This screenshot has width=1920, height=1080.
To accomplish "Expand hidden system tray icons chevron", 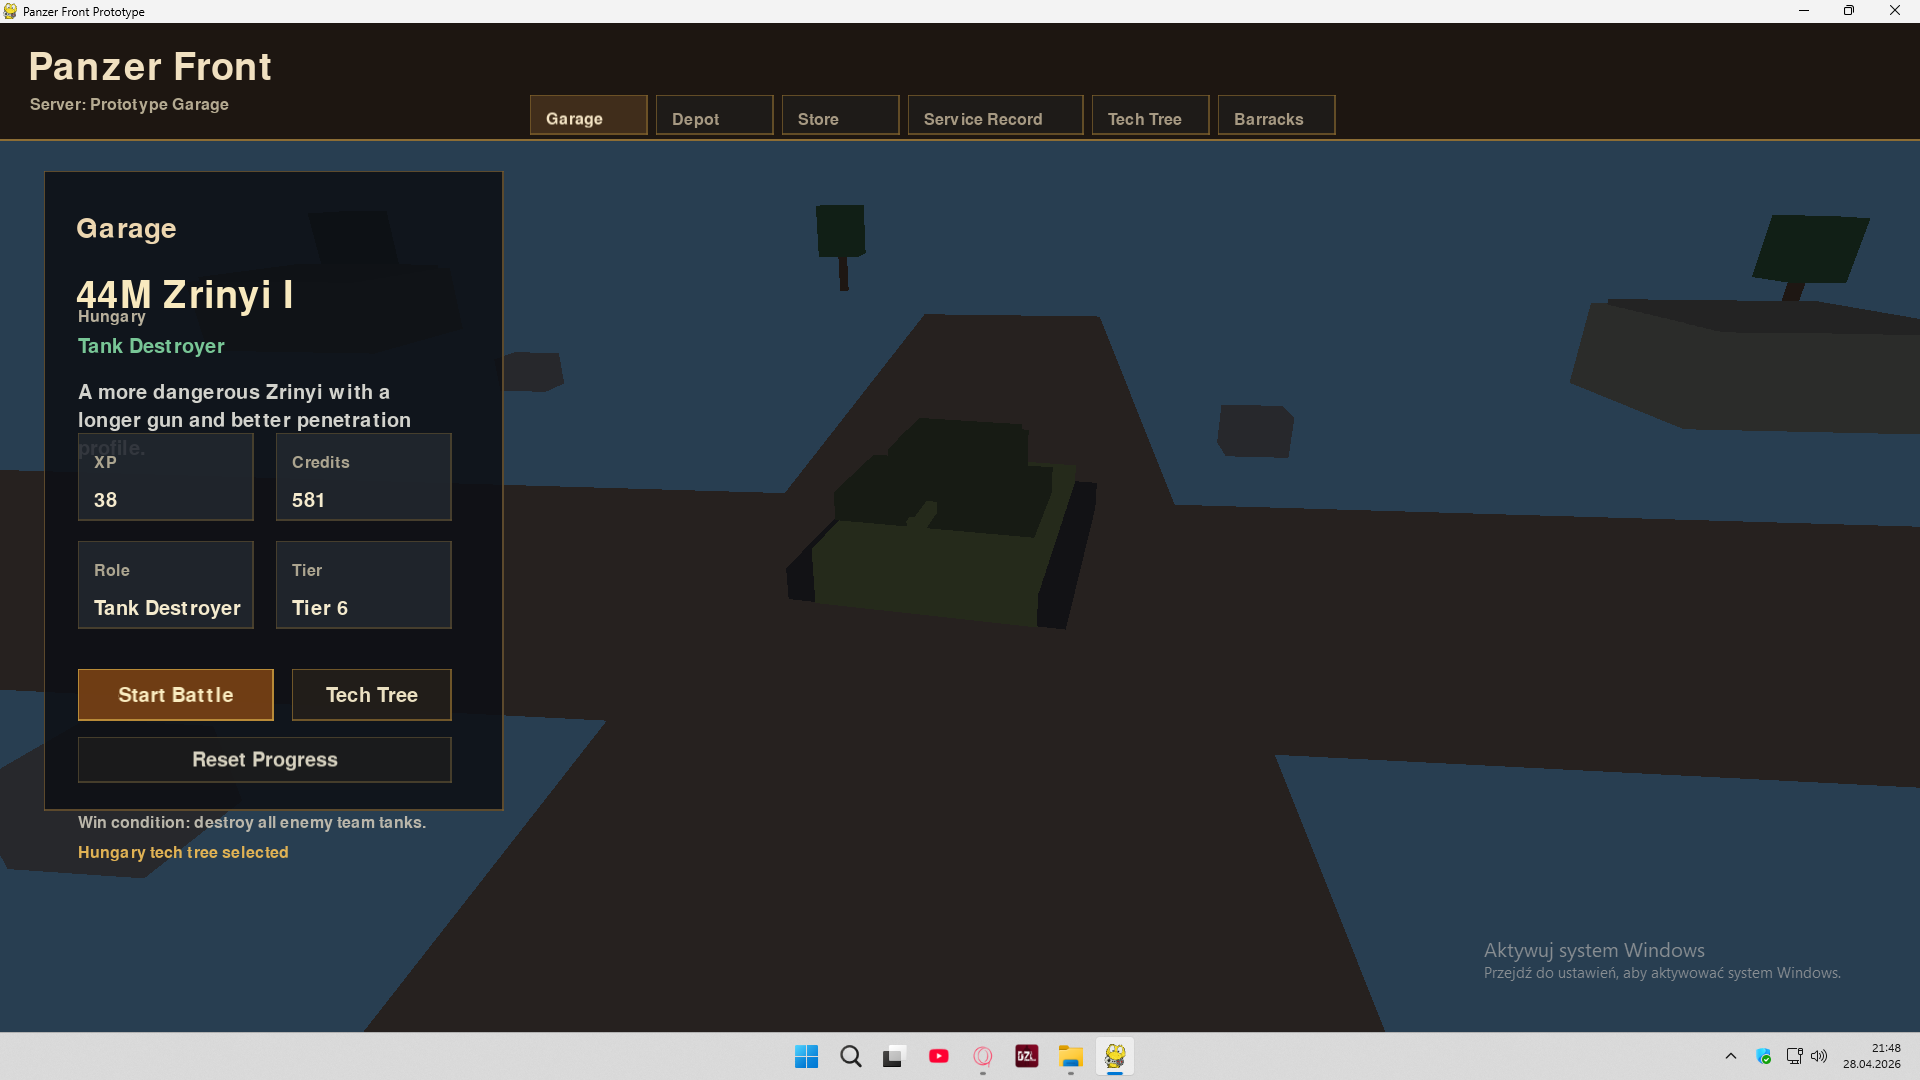I will (x=1730, y=1056).
